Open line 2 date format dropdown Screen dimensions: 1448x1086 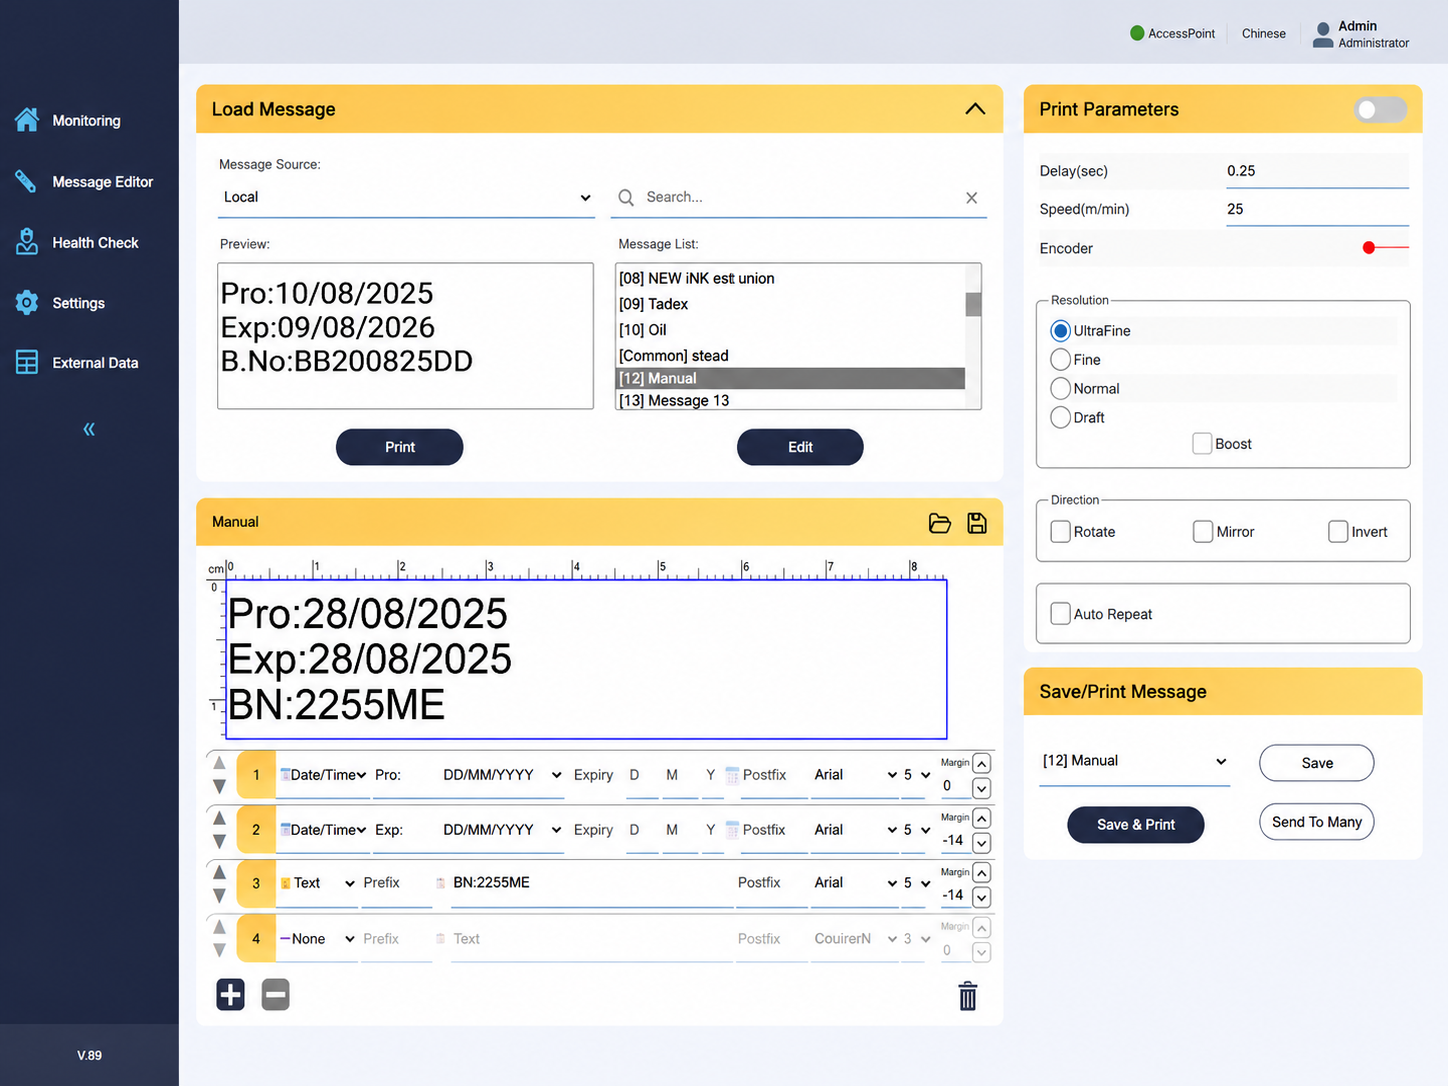502,830
